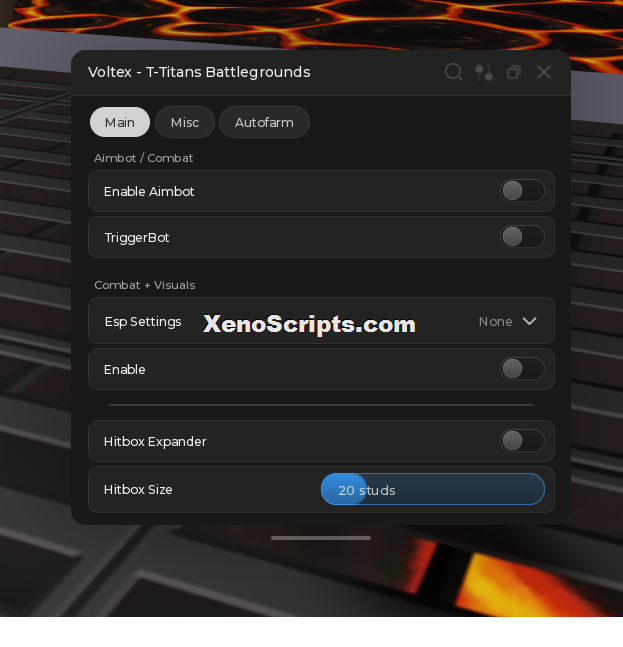The width and height of the screenshot is (623, 647).
Task: Click the drag handle bar below window
Action: [321, 538]
